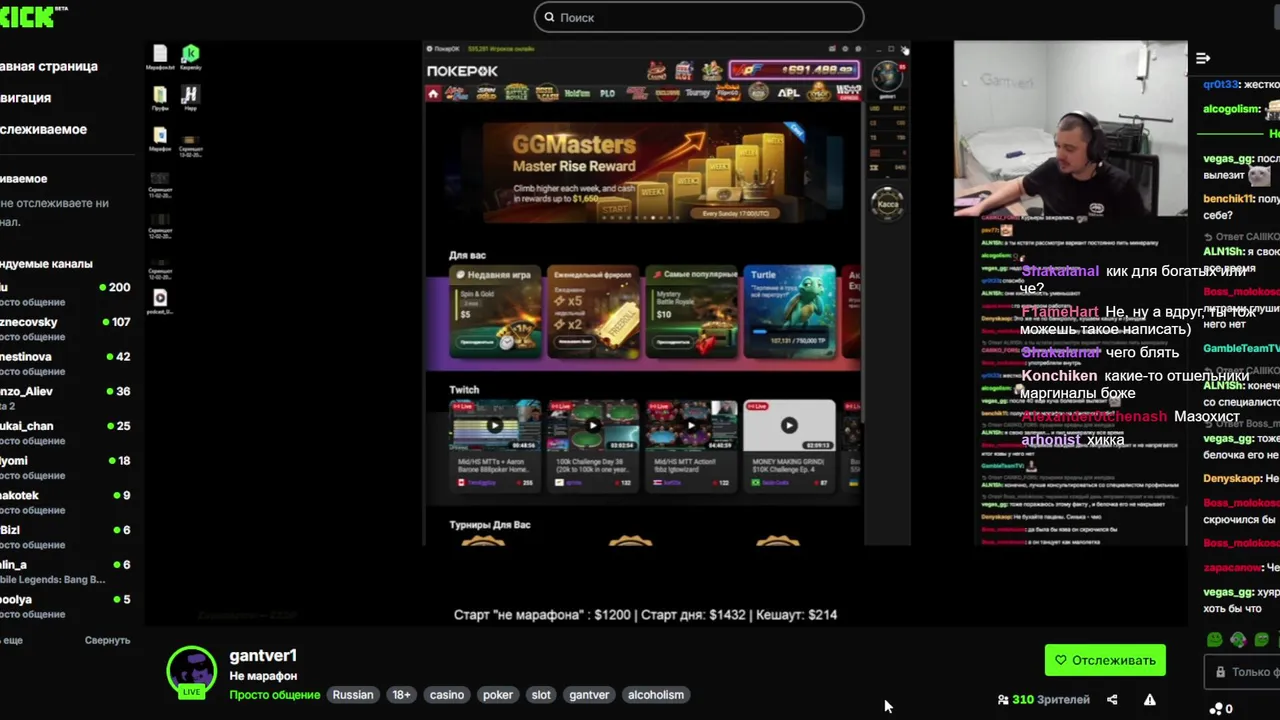Screen dimensions: 1280x720
Task: Select the 18+ tag
Action: click(401, 695)
